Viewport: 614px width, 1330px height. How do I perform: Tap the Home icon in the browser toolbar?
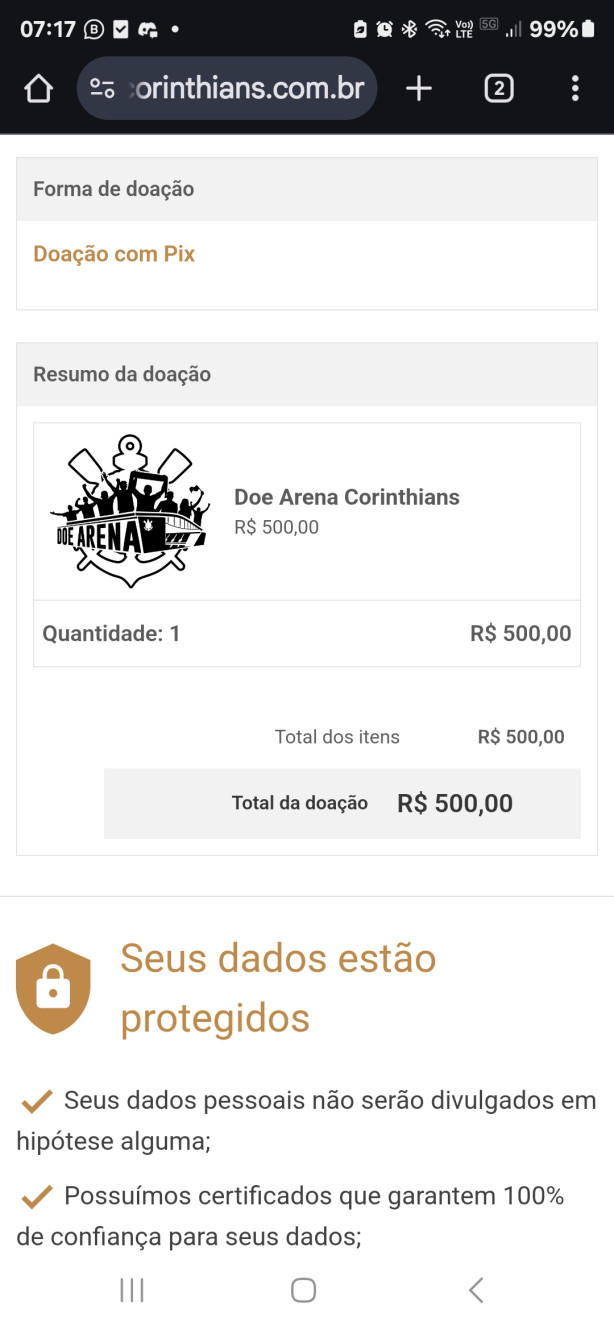click(x=38, y=88)
